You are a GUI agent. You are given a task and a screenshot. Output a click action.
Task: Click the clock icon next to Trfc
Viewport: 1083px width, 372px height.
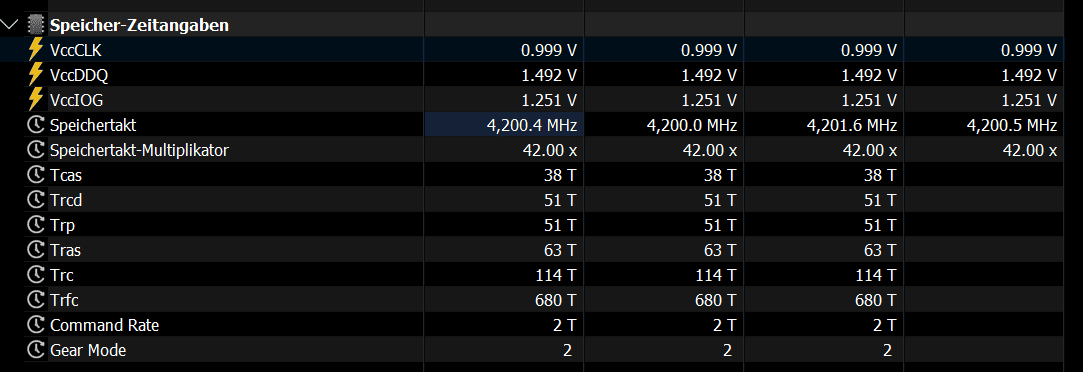[35, 300]
